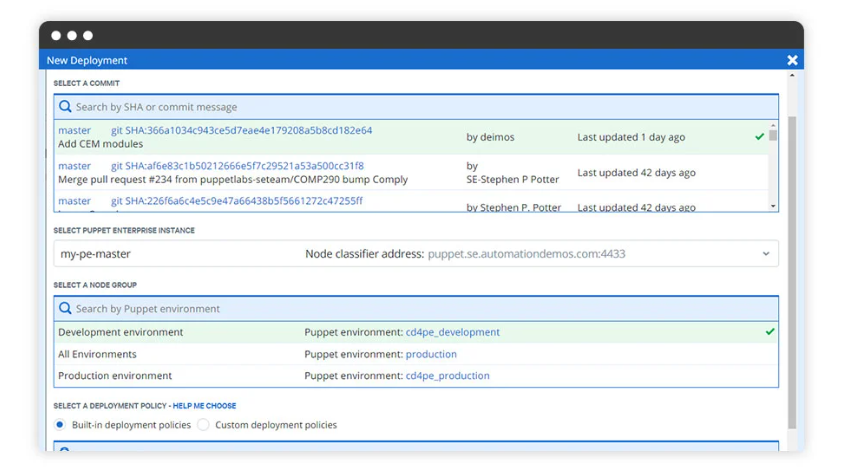Click the scroll down arrow in commit list
Viewport: 852px width, 474px height.
click(x=773, y=206)
